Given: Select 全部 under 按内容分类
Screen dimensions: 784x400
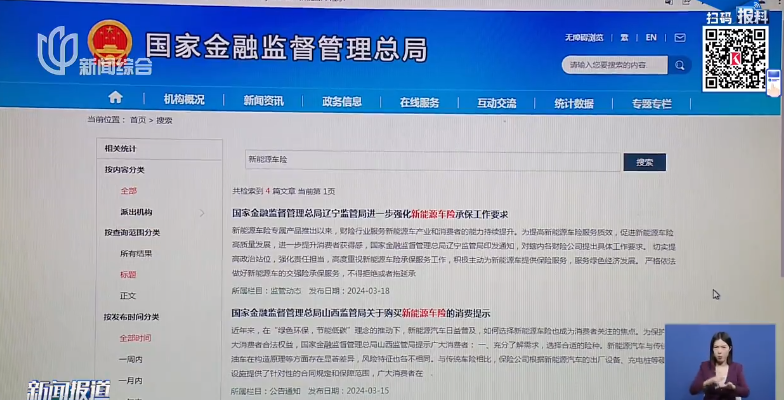Looking at the screenshot, I should 128,190.
